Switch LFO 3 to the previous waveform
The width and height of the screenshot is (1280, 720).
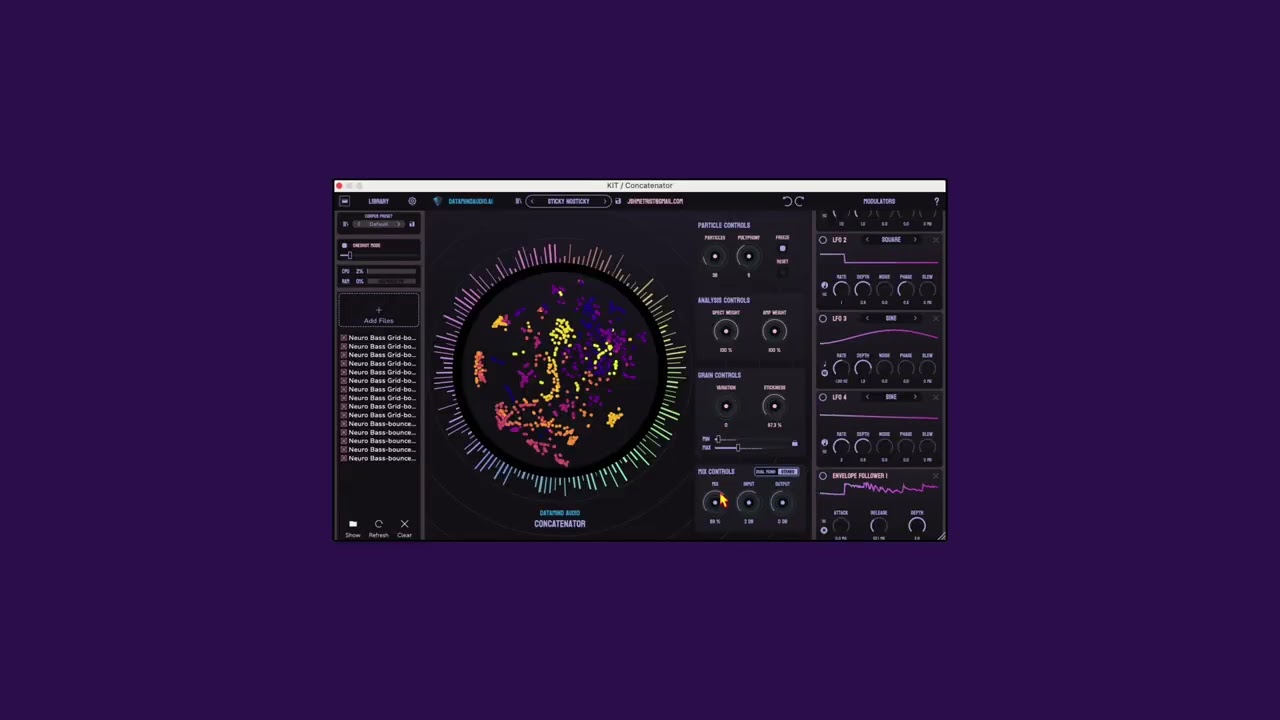[867, 318]
